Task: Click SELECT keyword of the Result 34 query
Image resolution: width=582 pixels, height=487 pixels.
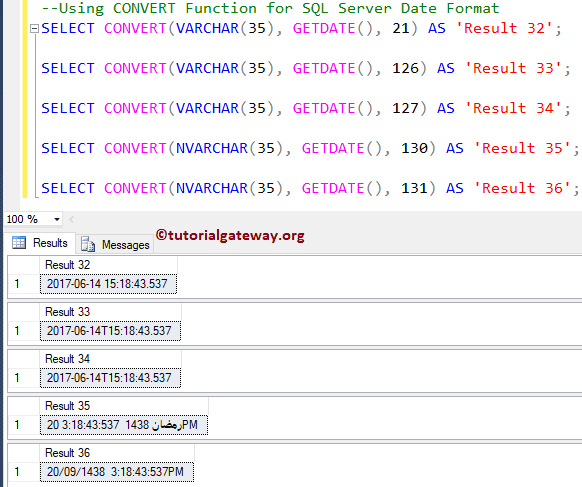Action: [x=68, y=109]
